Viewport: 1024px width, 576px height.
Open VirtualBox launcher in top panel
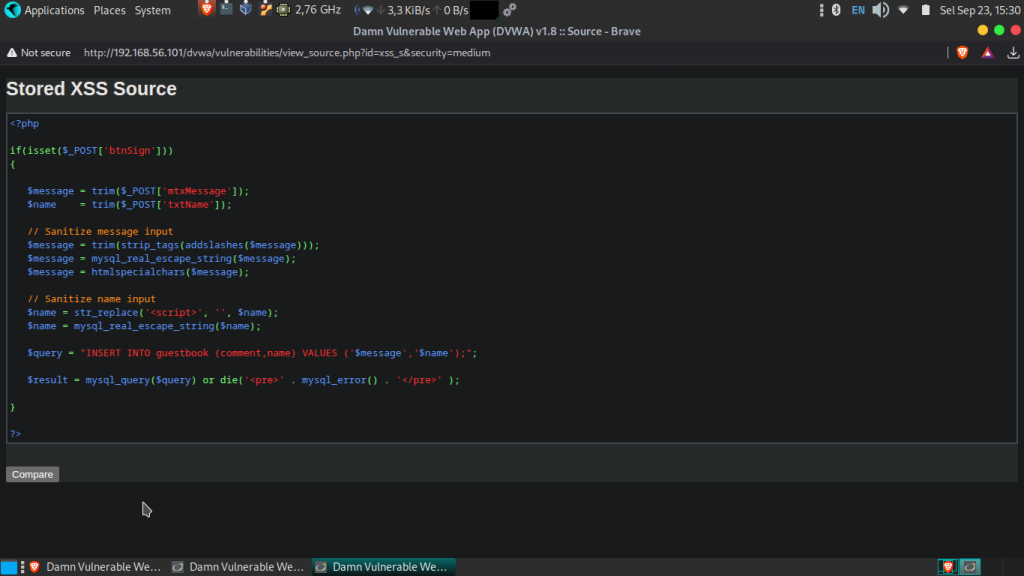(x=245, y=10)
